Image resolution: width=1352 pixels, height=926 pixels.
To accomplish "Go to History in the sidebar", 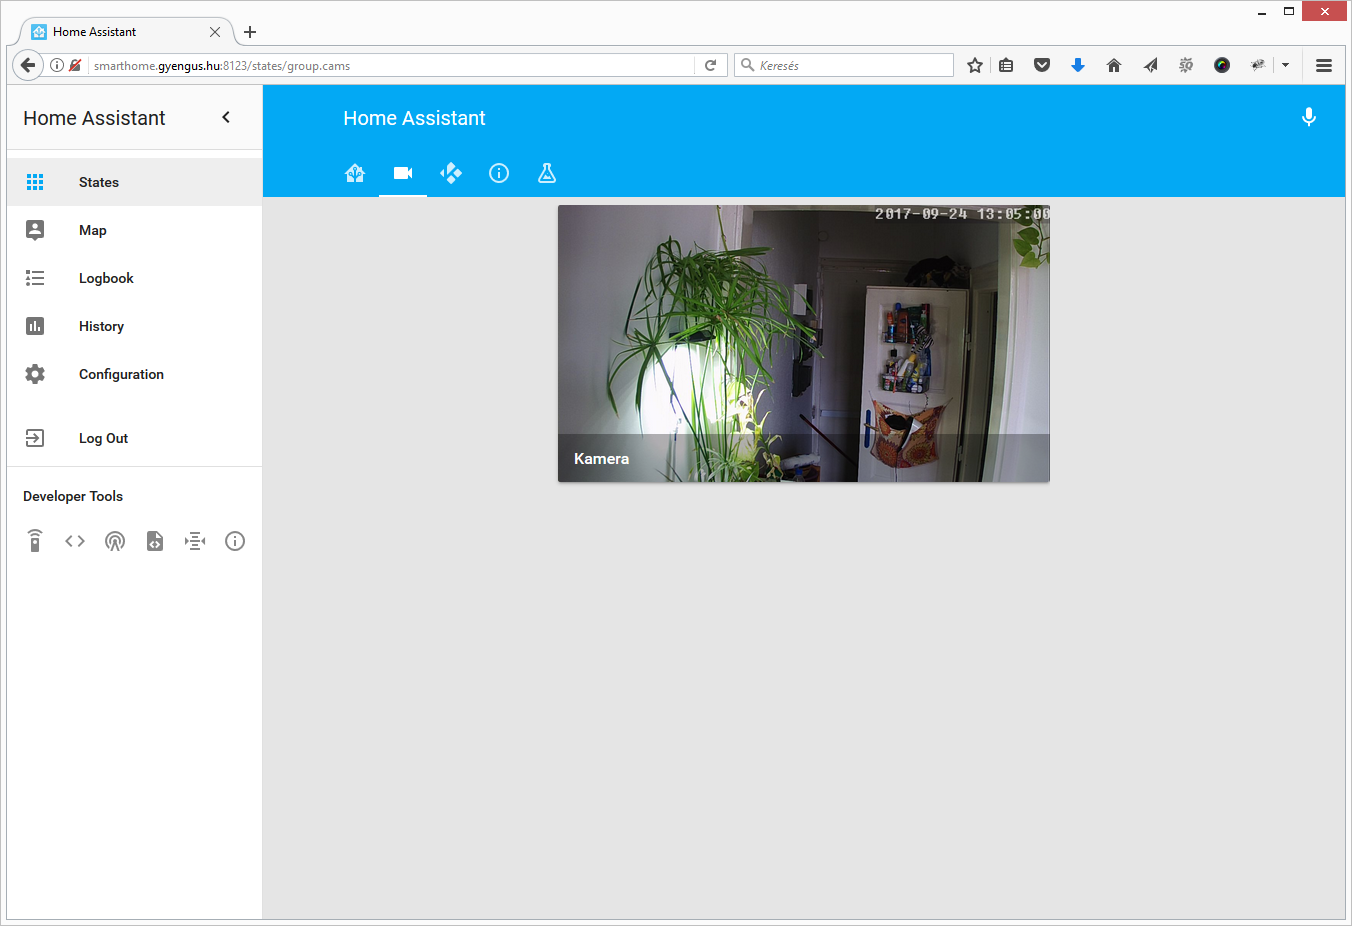I will tap(101, 326).
